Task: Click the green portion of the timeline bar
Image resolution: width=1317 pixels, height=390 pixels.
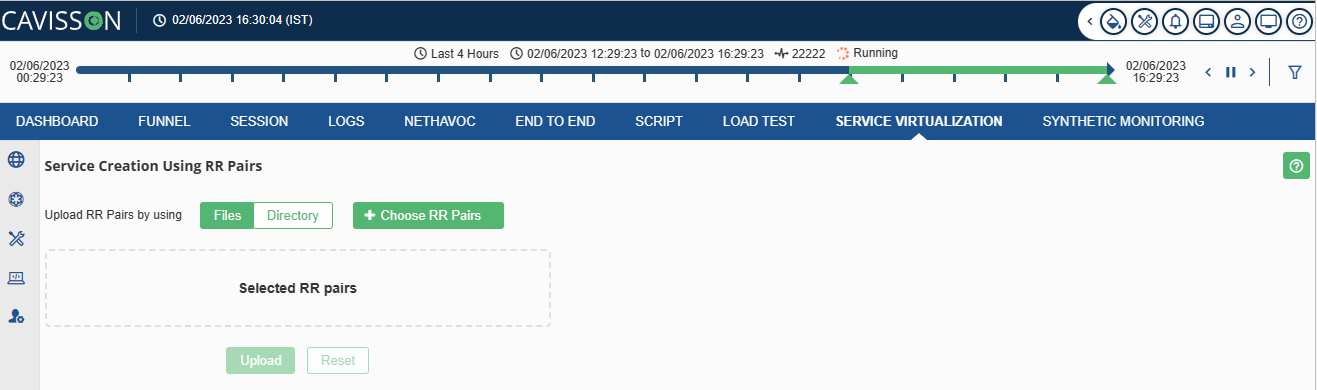Action: pyautogui.click(x=978, y=70)
